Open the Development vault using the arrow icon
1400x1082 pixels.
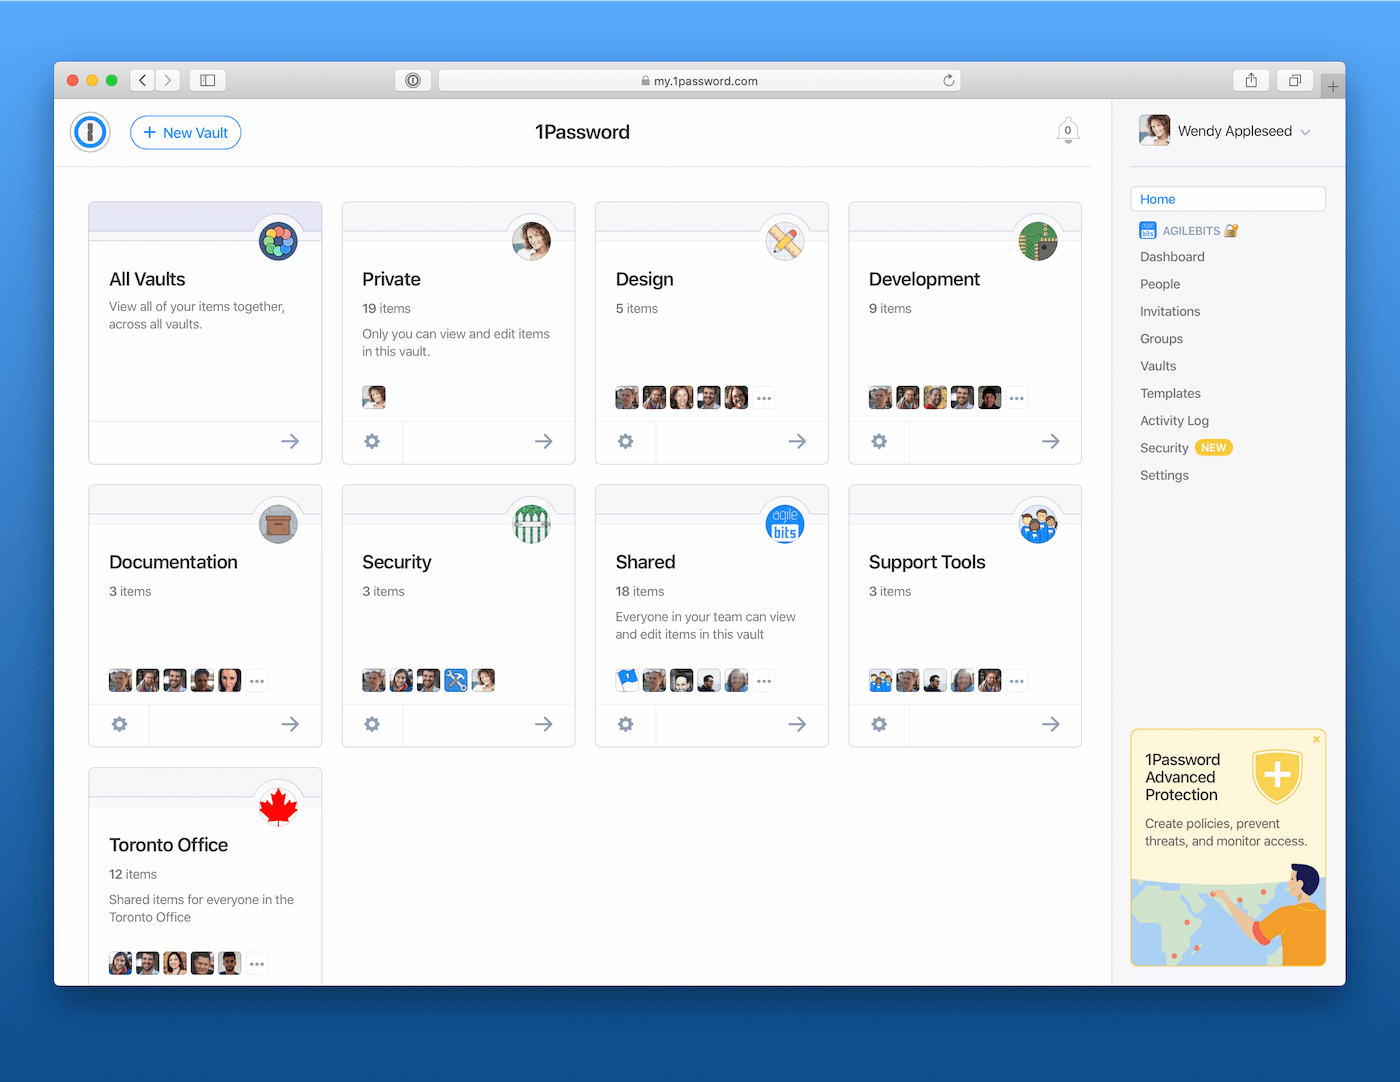(1050, 441)
